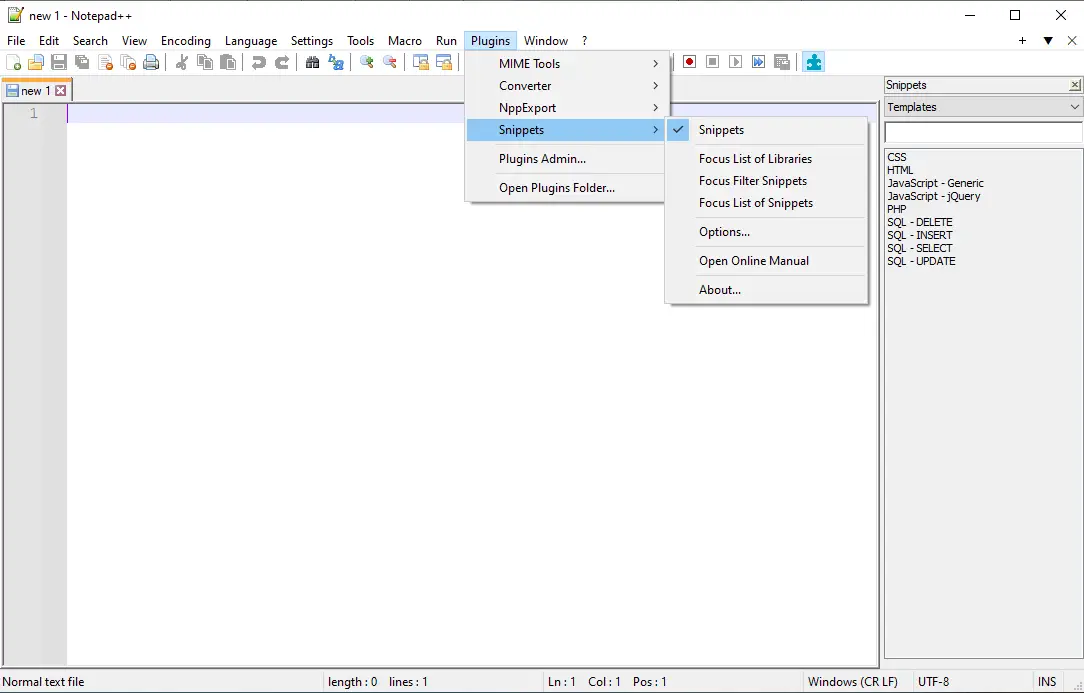
Task: Select the Zoom In tool
Action: tap(366, 61)
